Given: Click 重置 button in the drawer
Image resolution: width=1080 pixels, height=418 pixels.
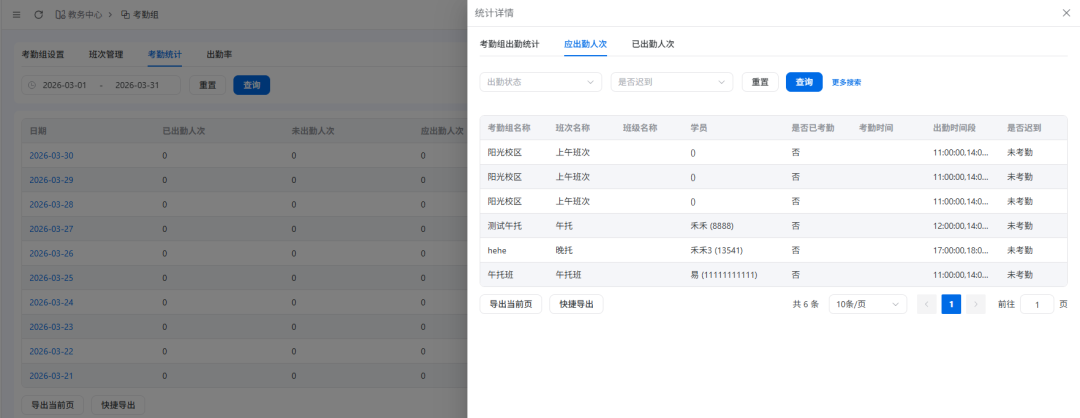Looking at the screenshot, I should tap(760, 82).
